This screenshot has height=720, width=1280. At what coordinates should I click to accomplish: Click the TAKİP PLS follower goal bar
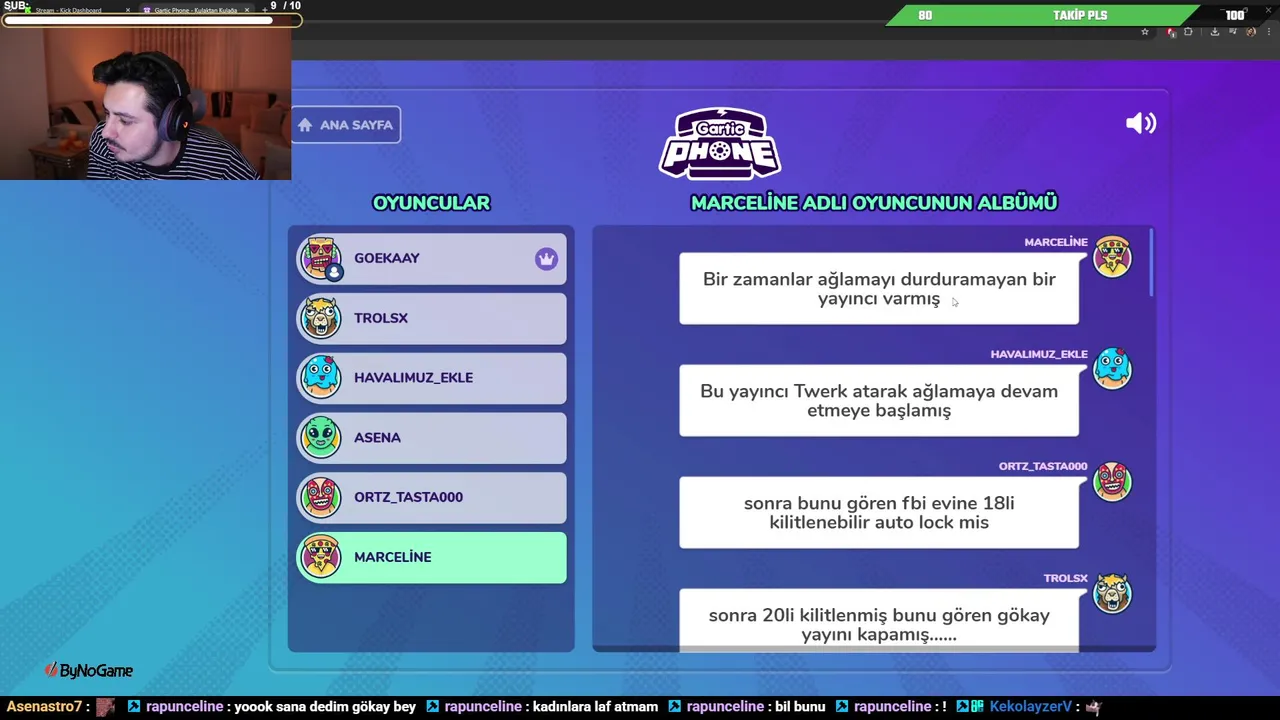pyautogui.click(x=1080, y=15)
